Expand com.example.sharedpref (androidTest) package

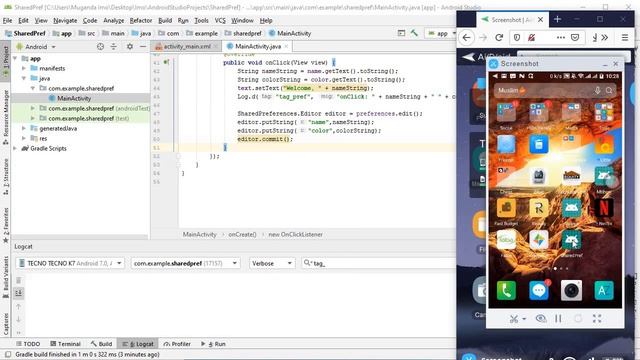pyautogui.click(x=33, y=108)
